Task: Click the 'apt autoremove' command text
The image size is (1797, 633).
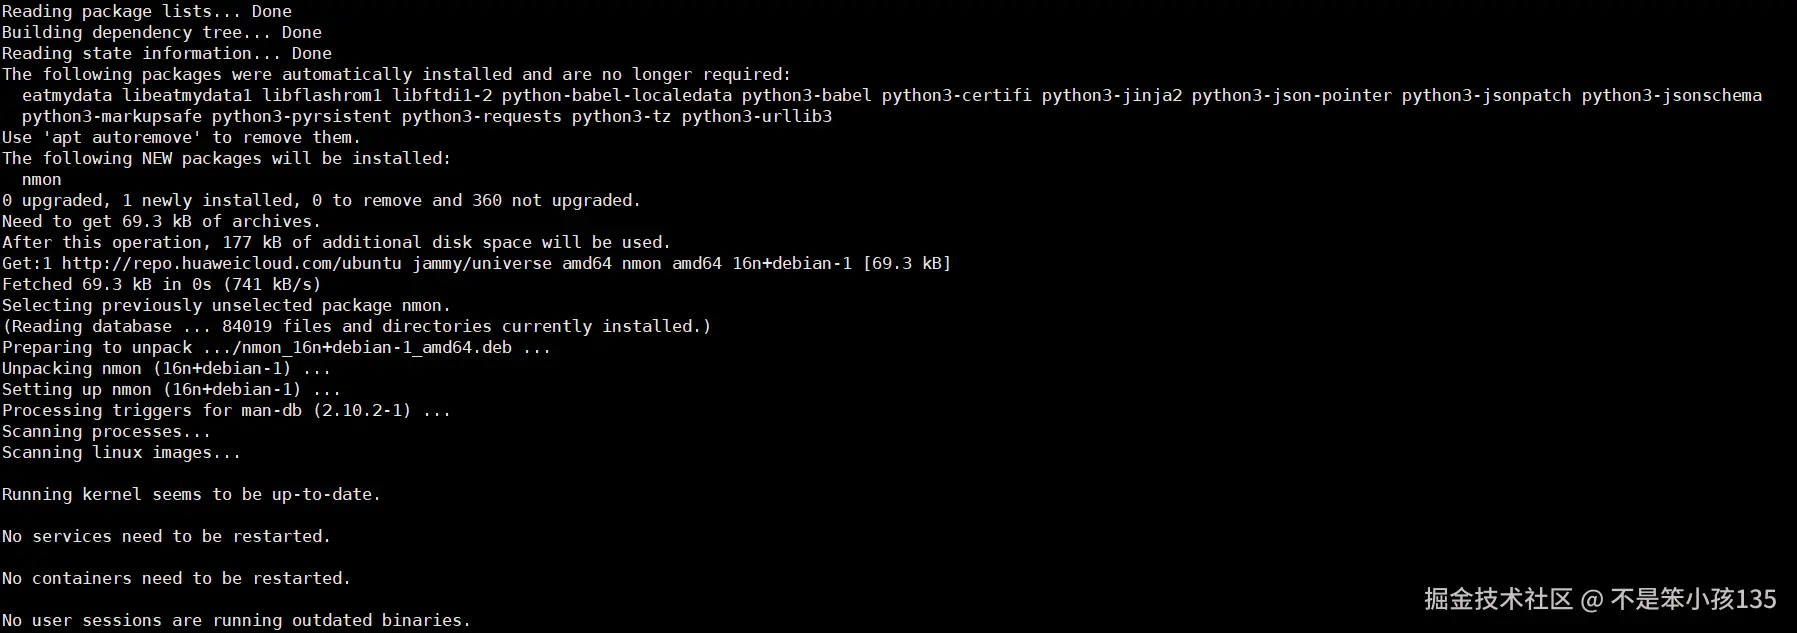Action: pyautogui.click(x=121, y=137)
